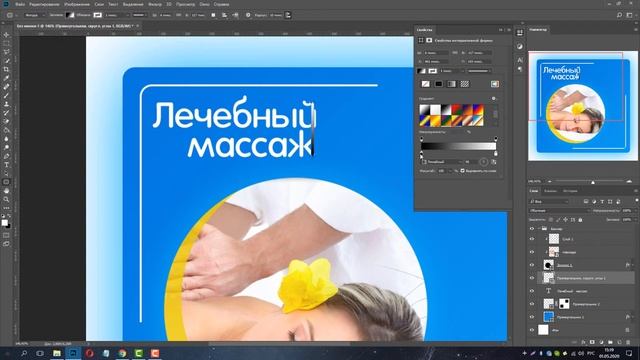Screen dimensions: 640x360
Task: Select the Eyedropper tool
Action: (6, 78)
